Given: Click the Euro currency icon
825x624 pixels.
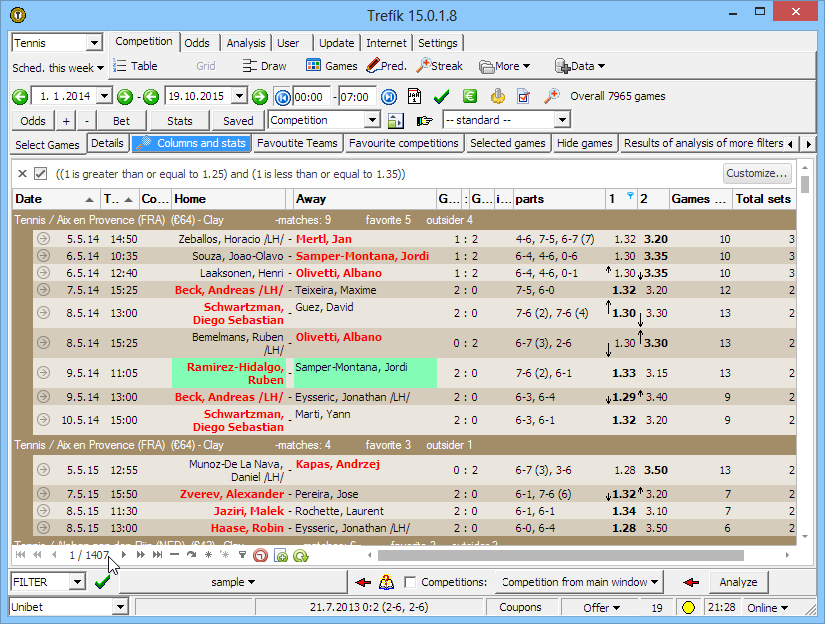Looking at the screenshot, I should pyautogui.click(x=469, y=97).
